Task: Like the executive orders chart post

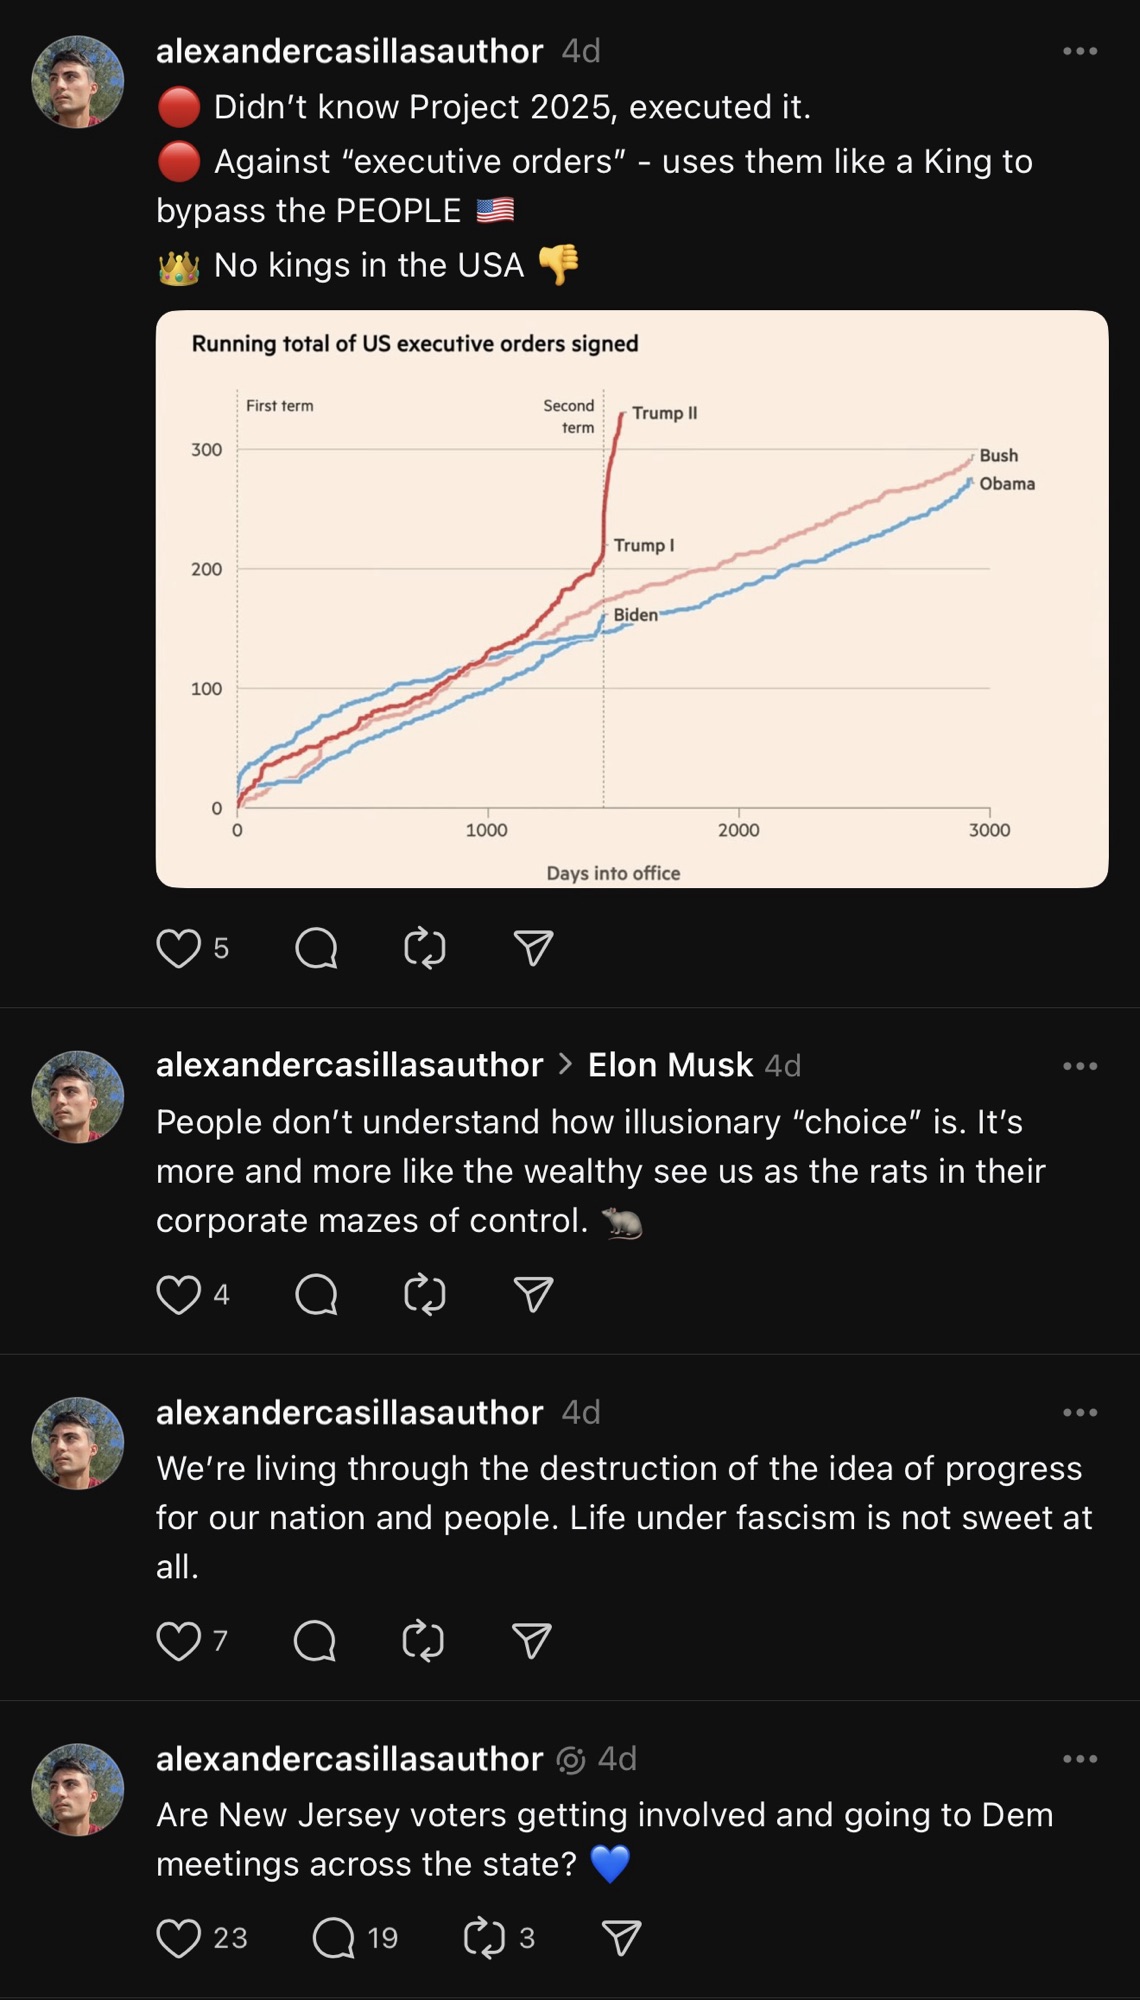Action: 179,948
